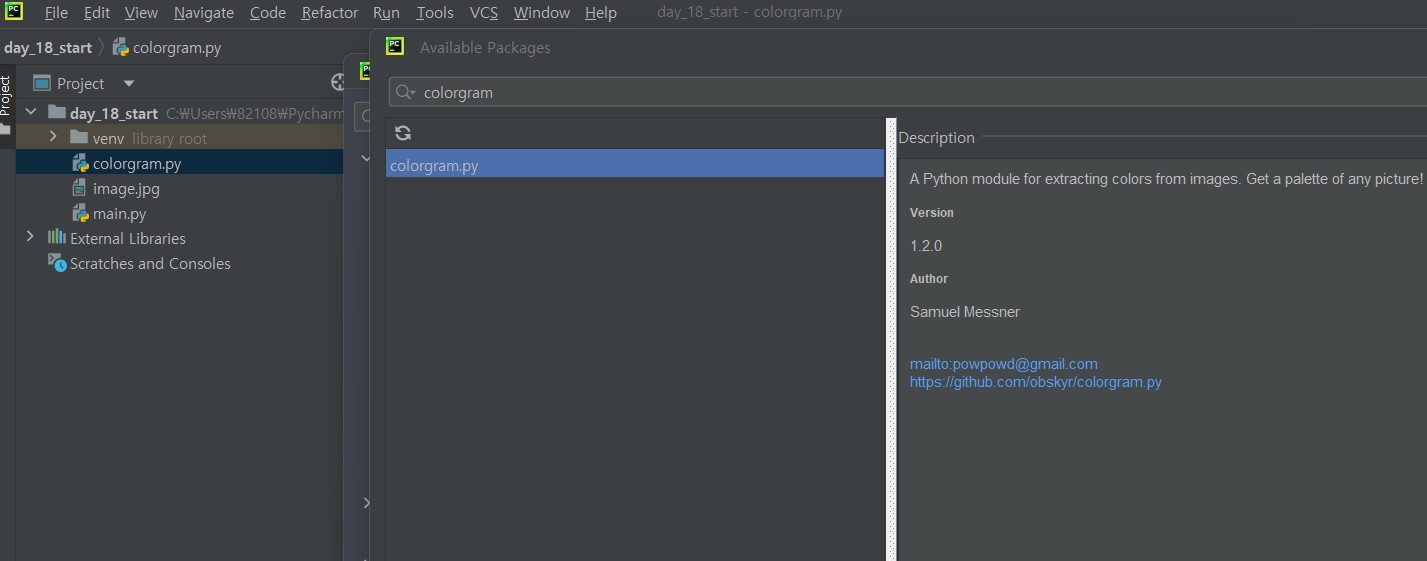This screenshot has height=561, width=1427.
Task: Click the Python icon in the colorgram.py breadcrumb
Action: click(120, 47)
